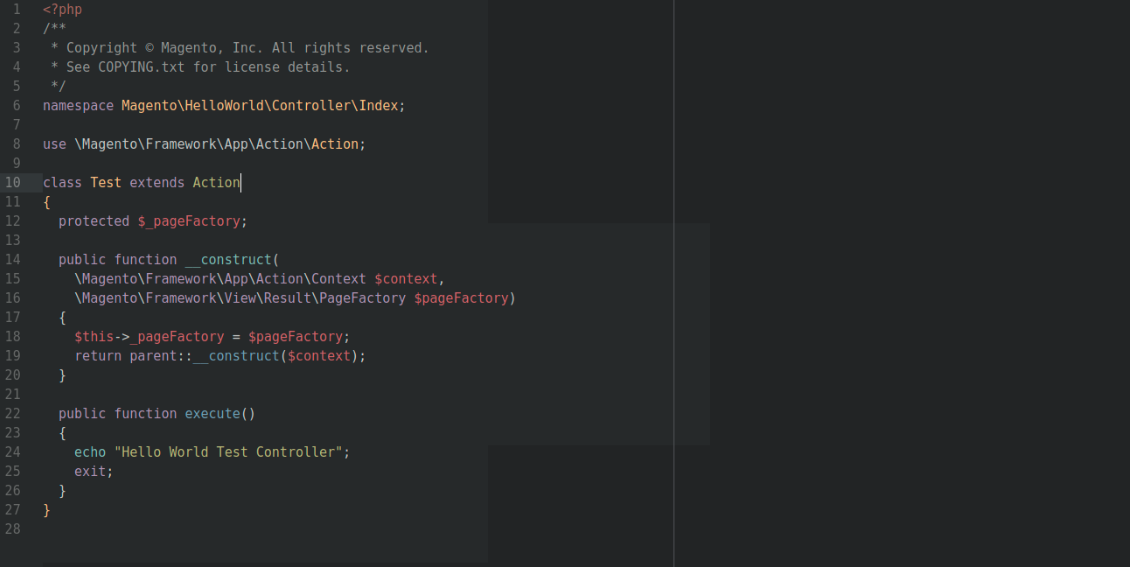1130x567 pixels.
Task: Click the "Magento\HelloWorld\Controller\Index" namespace path
Action: 259,106
